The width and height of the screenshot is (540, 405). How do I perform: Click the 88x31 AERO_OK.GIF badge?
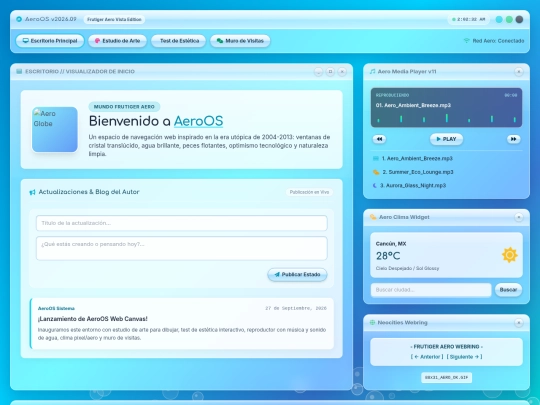point(446,377)
